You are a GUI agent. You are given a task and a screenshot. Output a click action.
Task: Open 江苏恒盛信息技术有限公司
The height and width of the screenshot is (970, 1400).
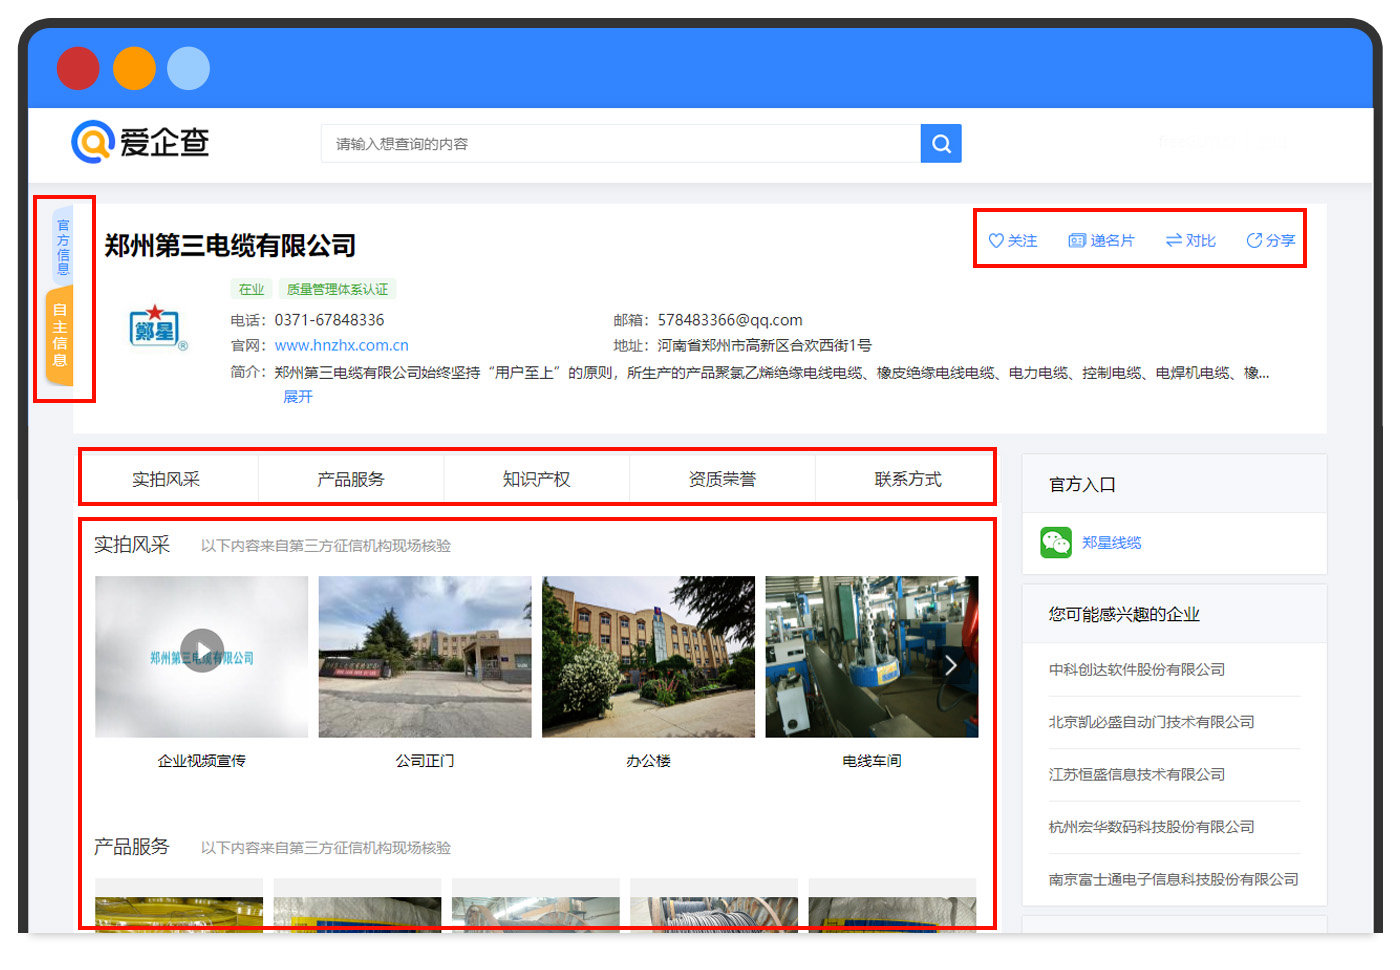[x=1137, y=774]
